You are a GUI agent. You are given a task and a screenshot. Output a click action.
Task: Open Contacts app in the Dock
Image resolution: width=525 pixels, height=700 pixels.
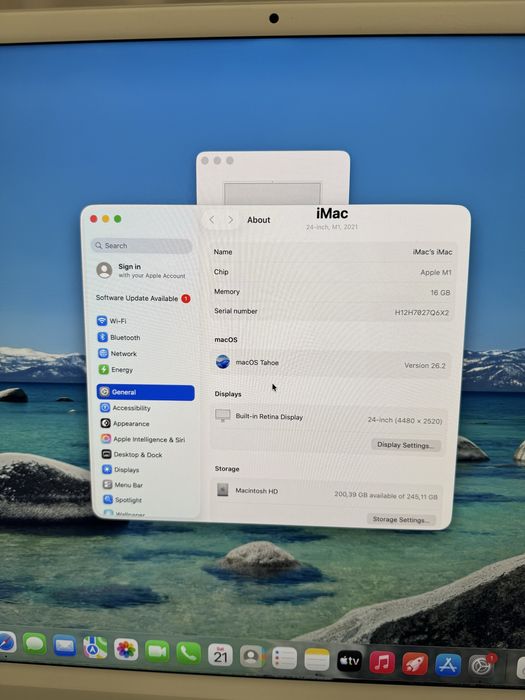pos(252,656)
